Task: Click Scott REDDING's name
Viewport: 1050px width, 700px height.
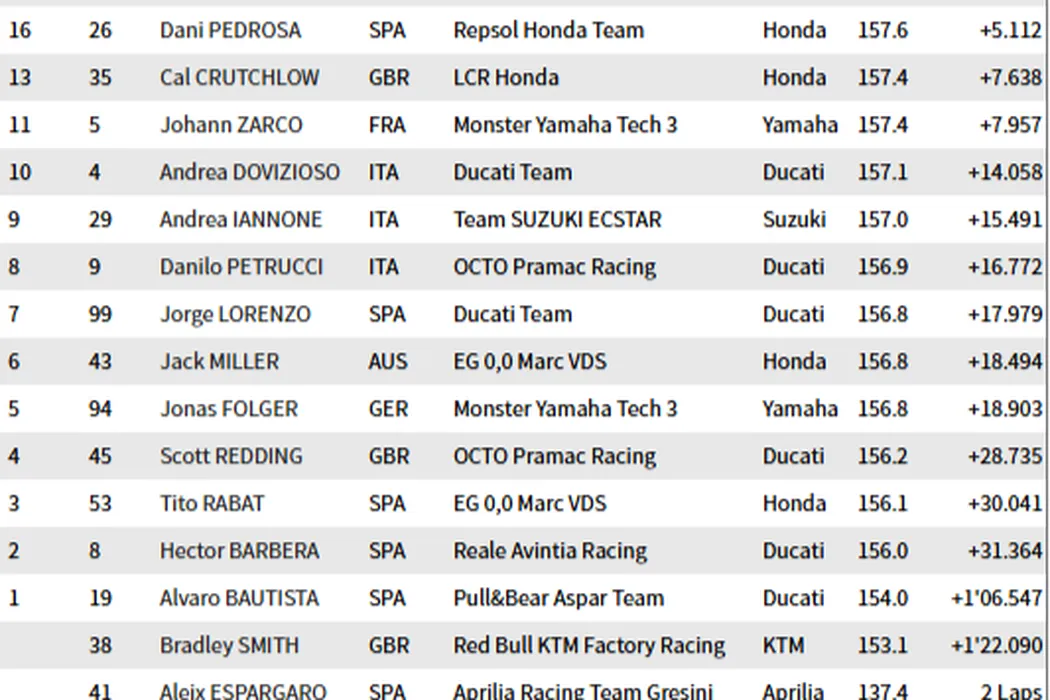Action: pyautogui.click(x=231, y=456)
